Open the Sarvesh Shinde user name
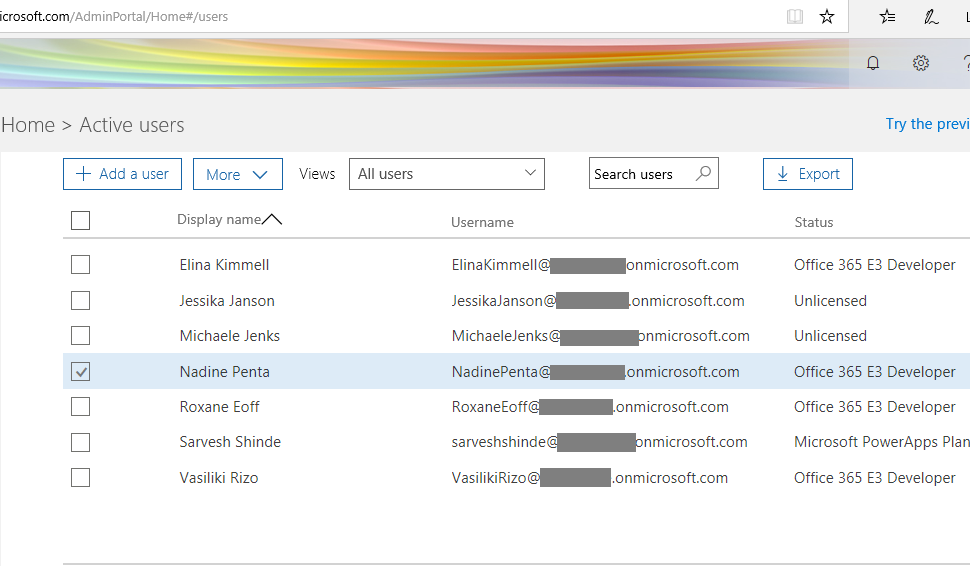This screenshot has height=566, width=970. (230, 442)
